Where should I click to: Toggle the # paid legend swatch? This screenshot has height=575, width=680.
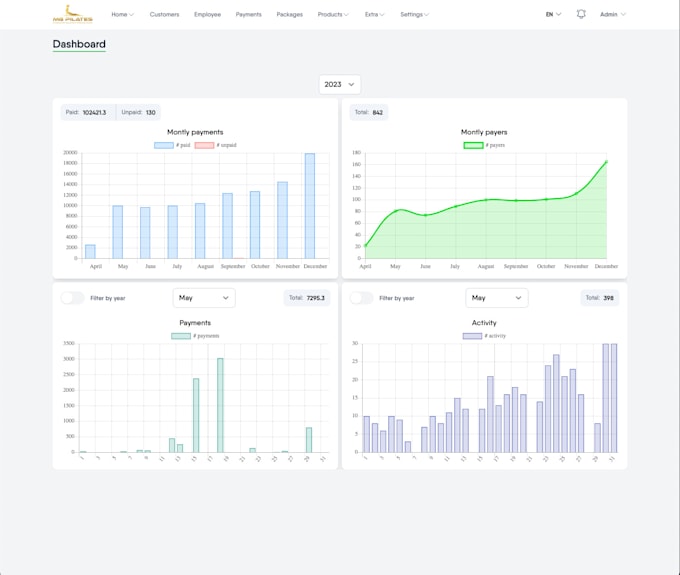click(163, 145)
